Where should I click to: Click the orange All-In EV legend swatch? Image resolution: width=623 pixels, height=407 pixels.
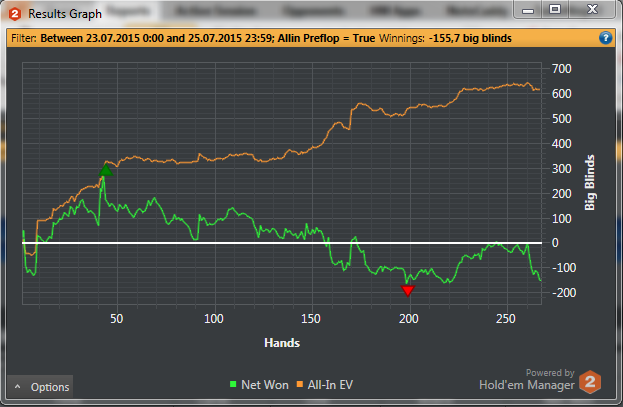300,384
